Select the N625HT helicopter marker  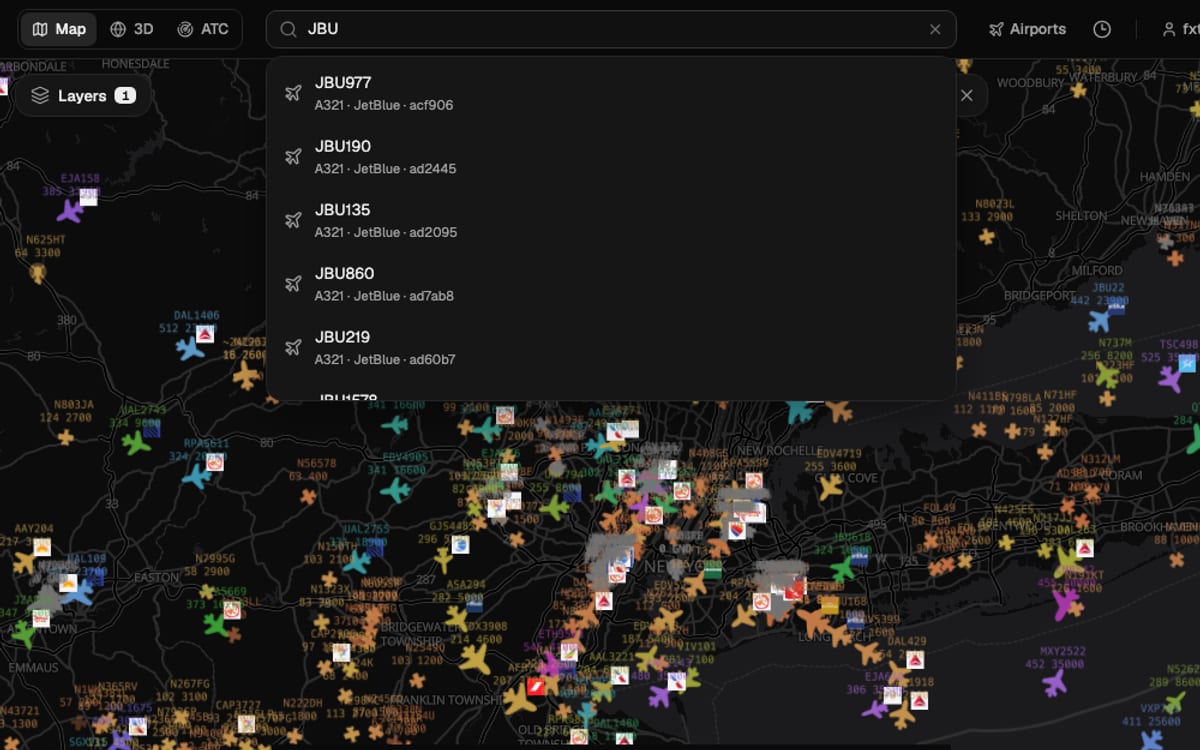pyautogui.click(x=38, y=272)
